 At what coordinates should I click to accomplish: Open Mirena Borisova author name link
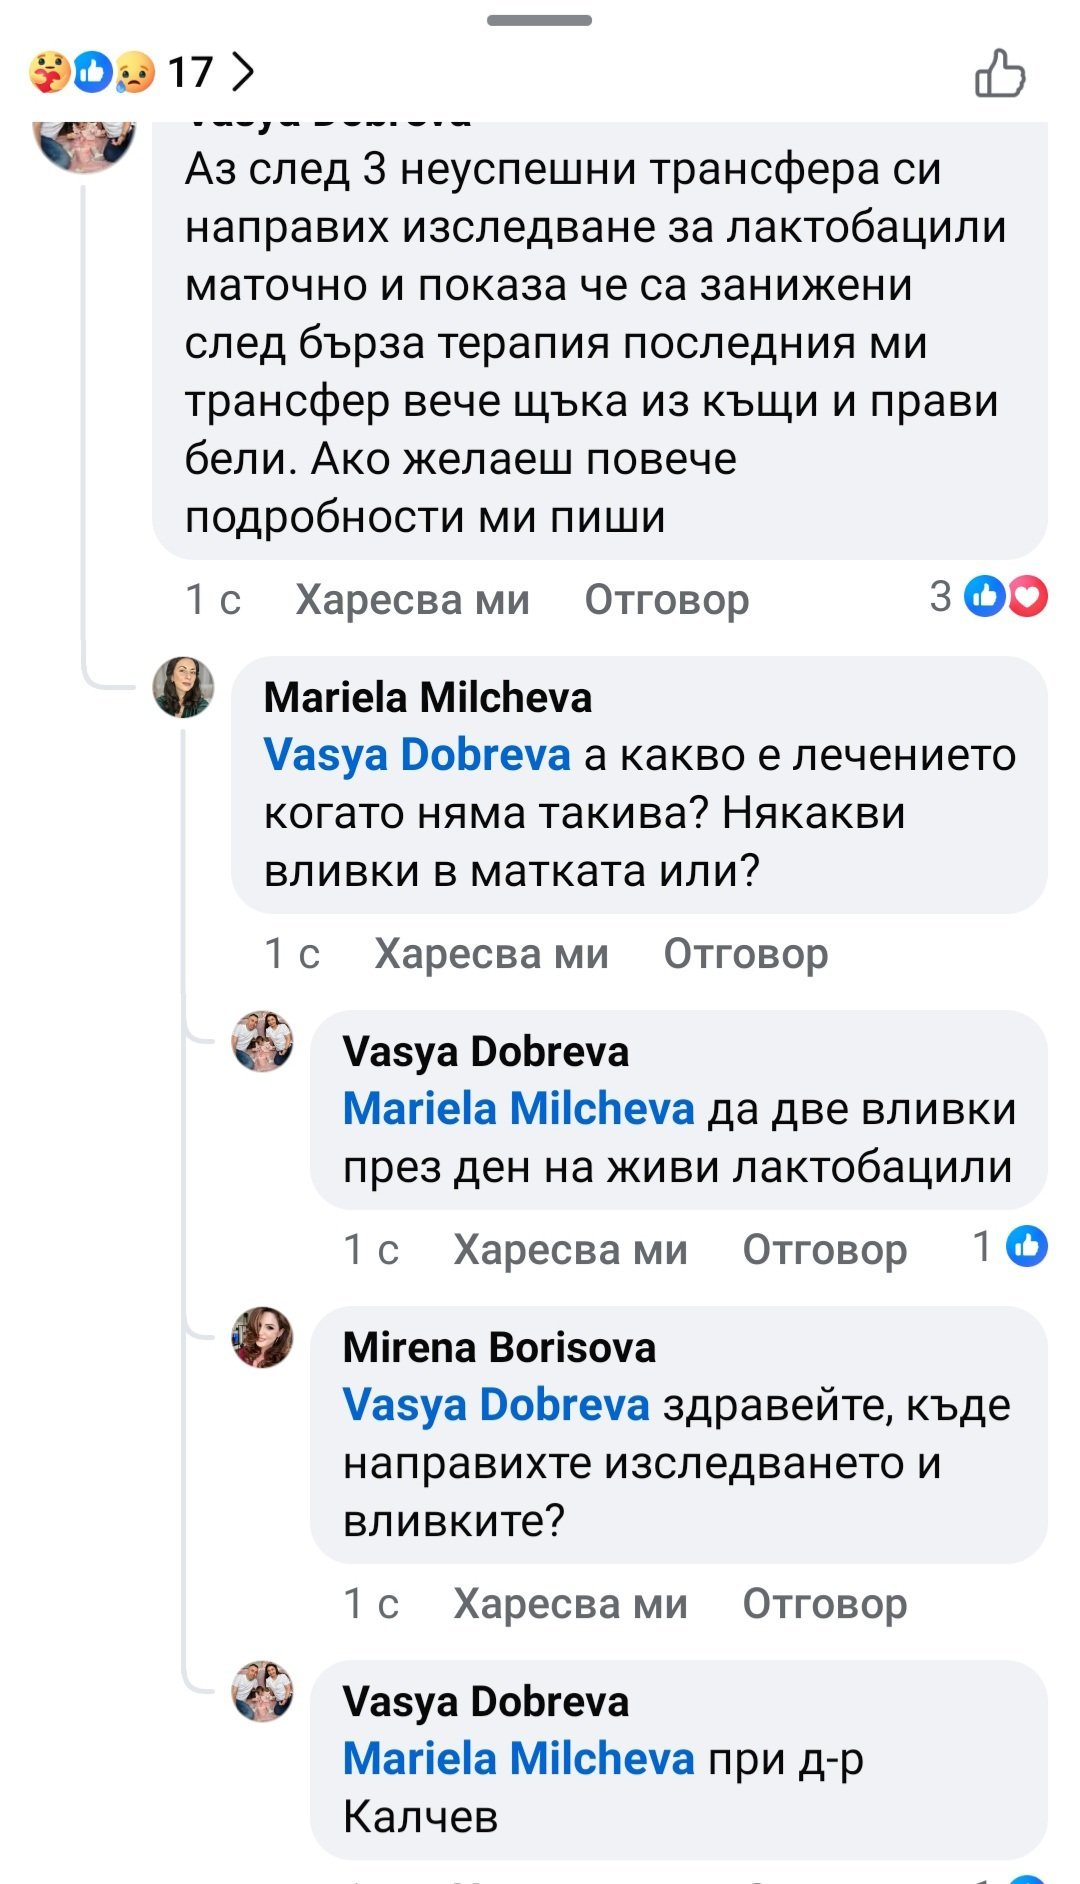coord(499,1347)
